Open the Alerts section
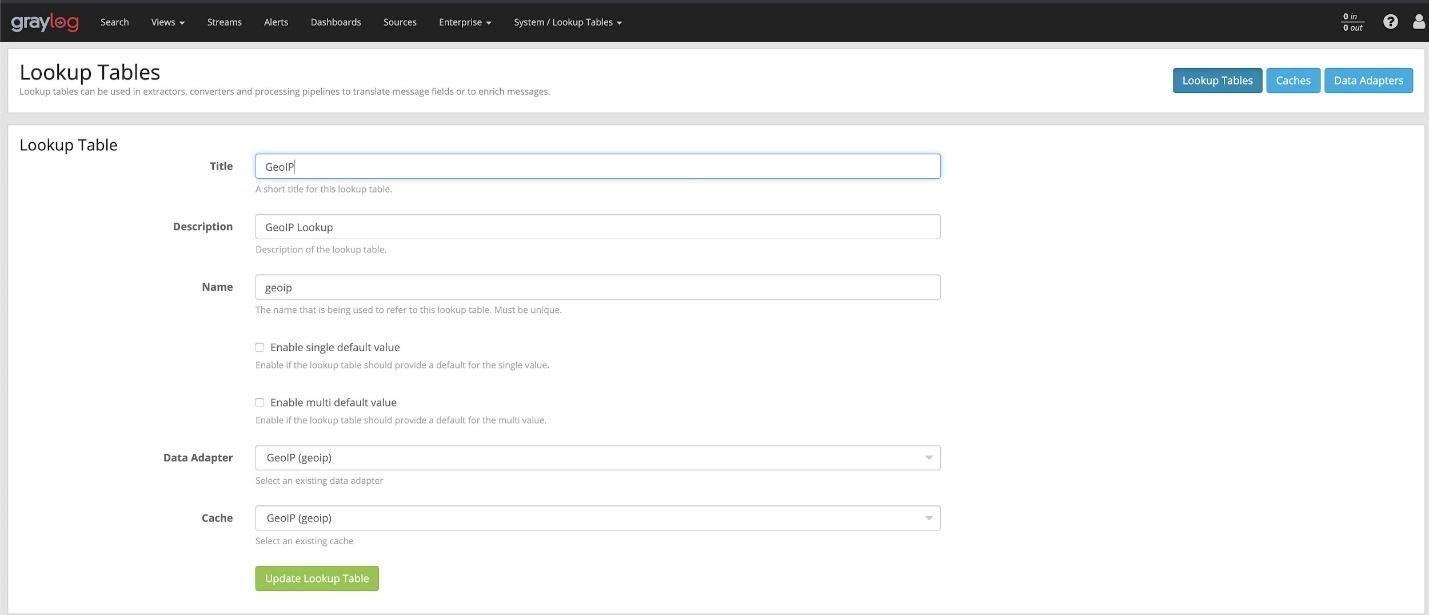The width and height of the screenshot is (1429, 615). [276, 21]
